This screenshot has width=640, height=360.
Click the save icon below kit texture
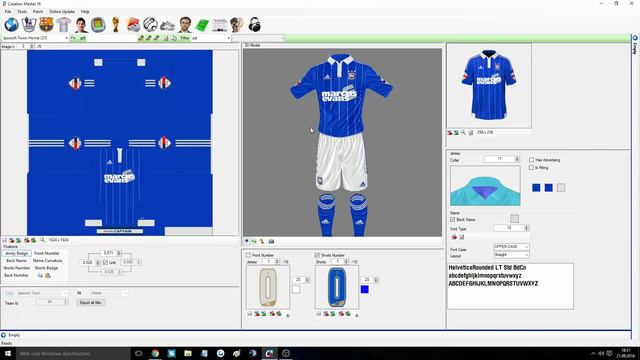[x=5, y=240]
